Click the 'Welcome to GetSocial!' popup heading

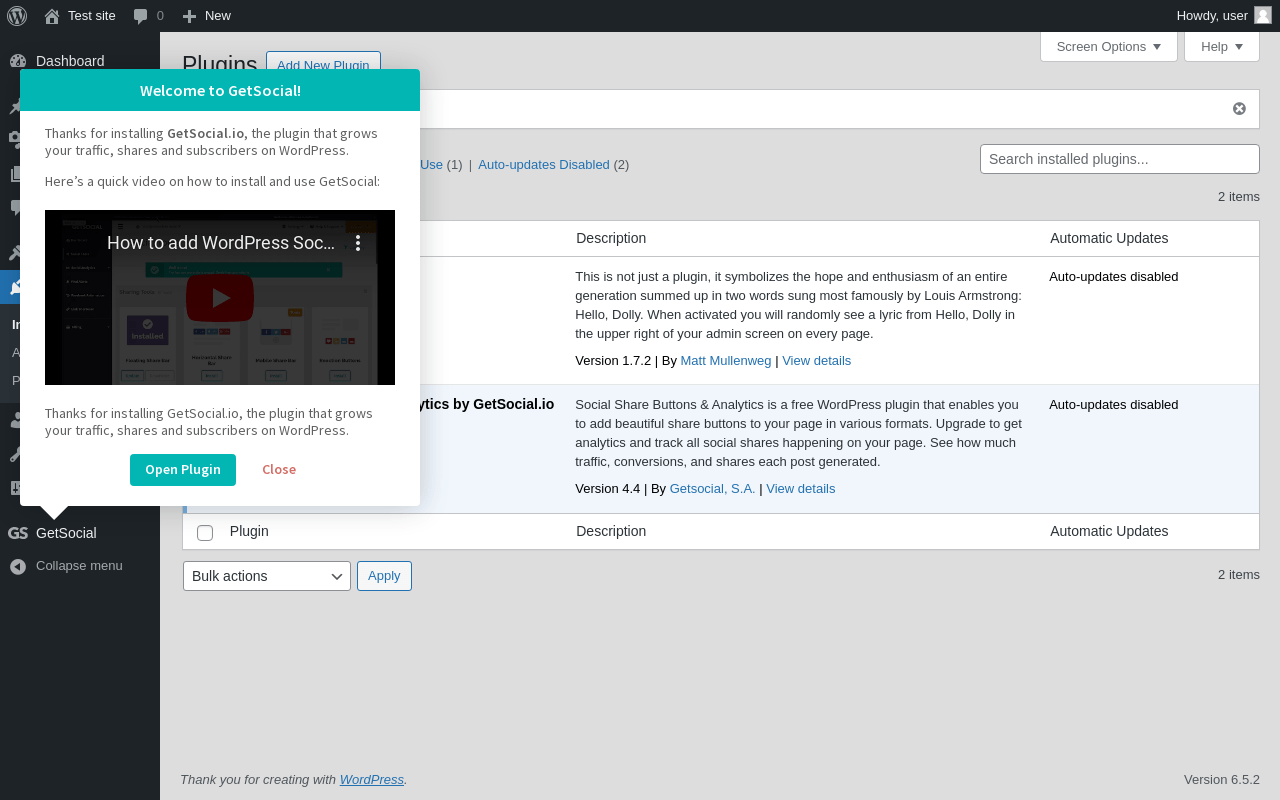220,91
